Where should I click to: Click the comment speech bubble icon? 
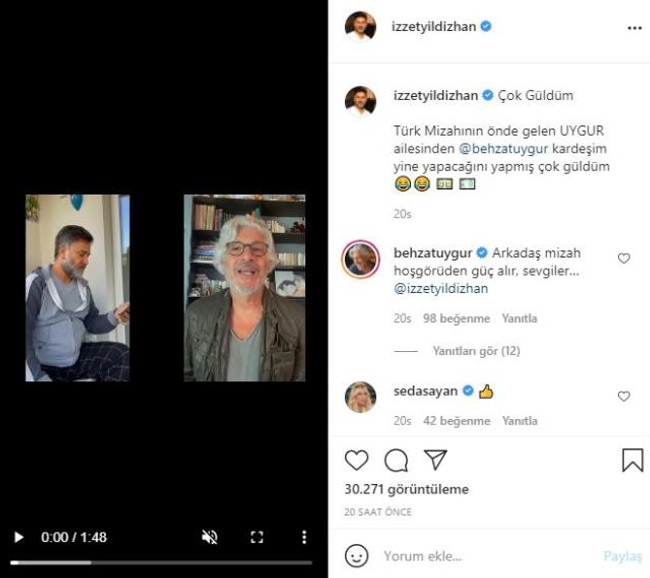tap(396, 460)
